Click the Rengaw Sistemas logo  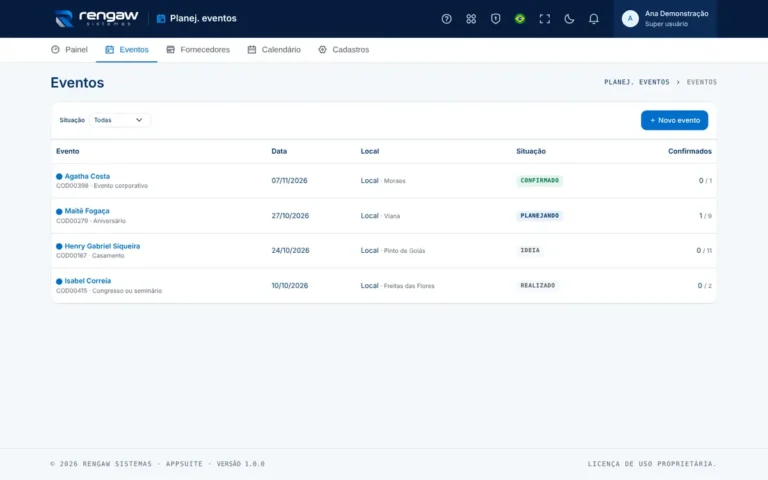pyautogui.click(x=96, y=19)
